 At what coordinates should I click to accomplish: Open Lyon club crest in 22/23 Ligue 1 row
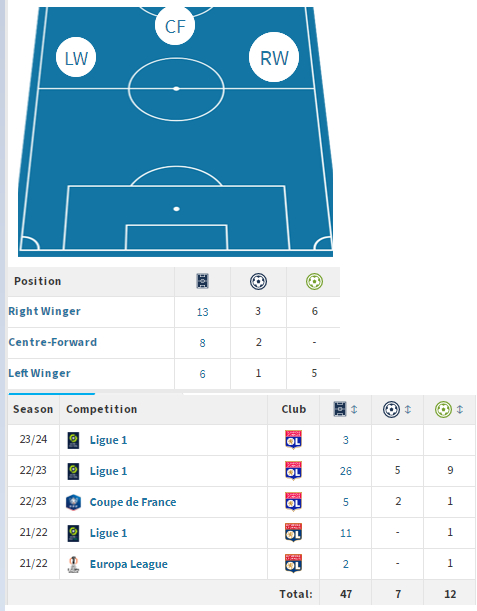coord(293,471)
